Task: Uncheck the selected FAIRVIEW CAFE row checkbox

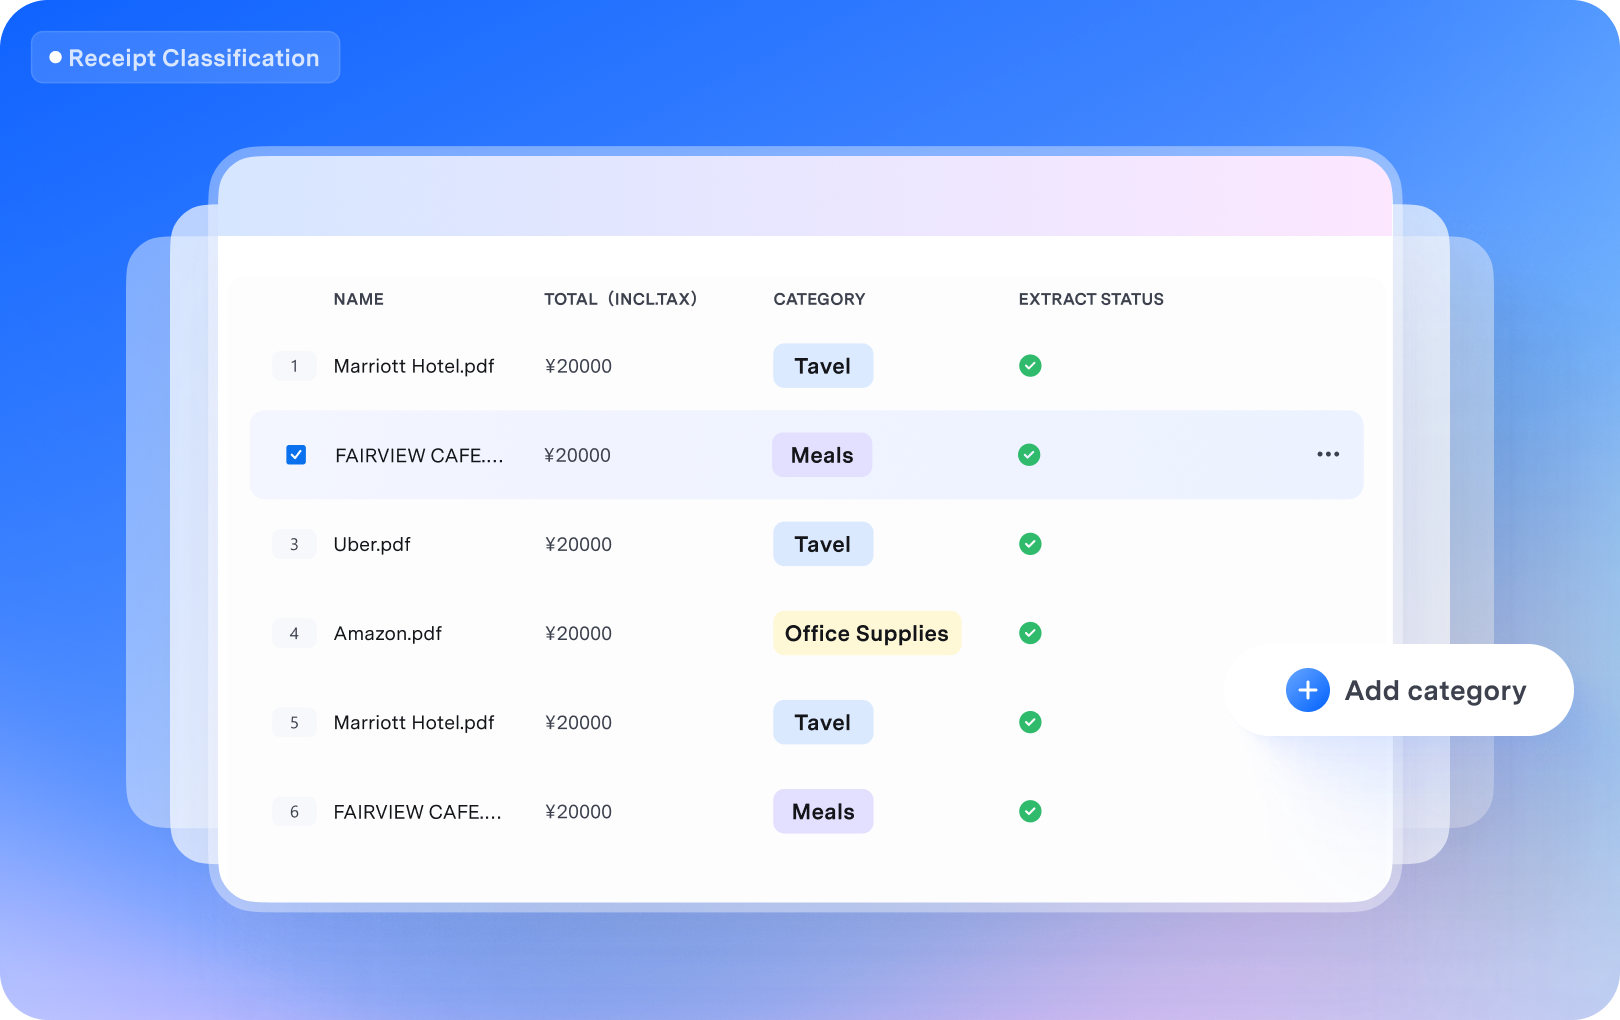Action: (296, 455)
